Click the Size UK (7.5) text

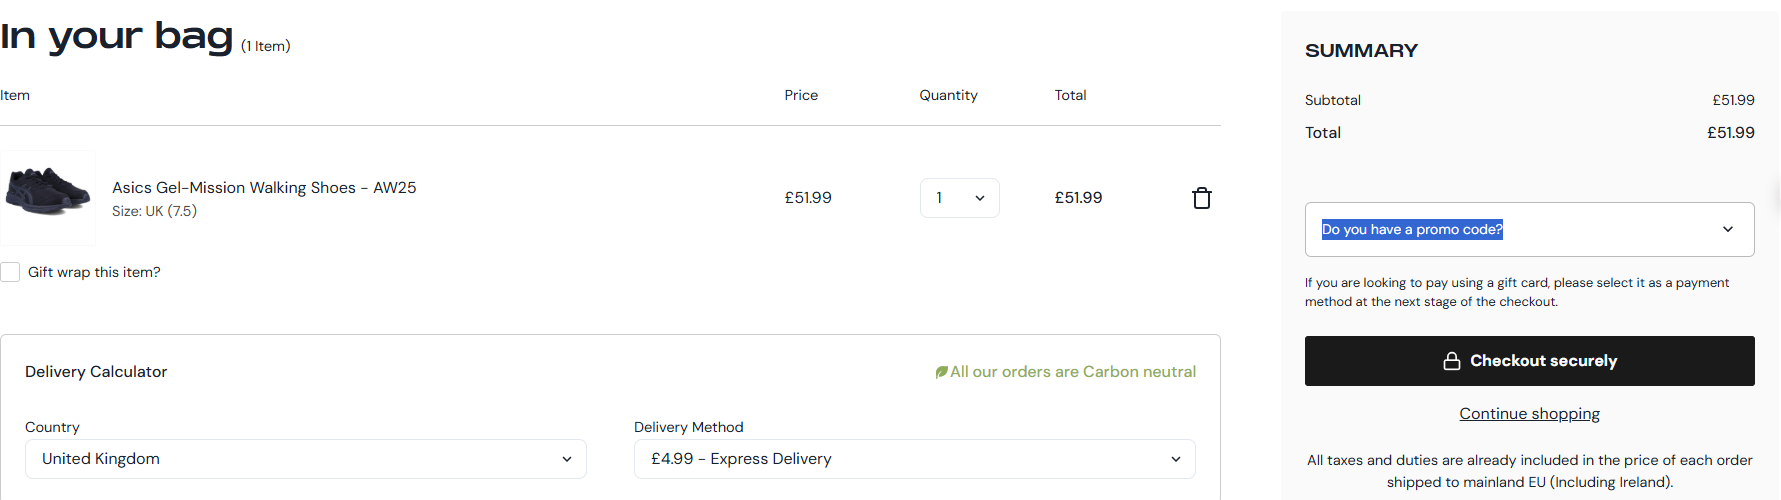tap(154, 211)
